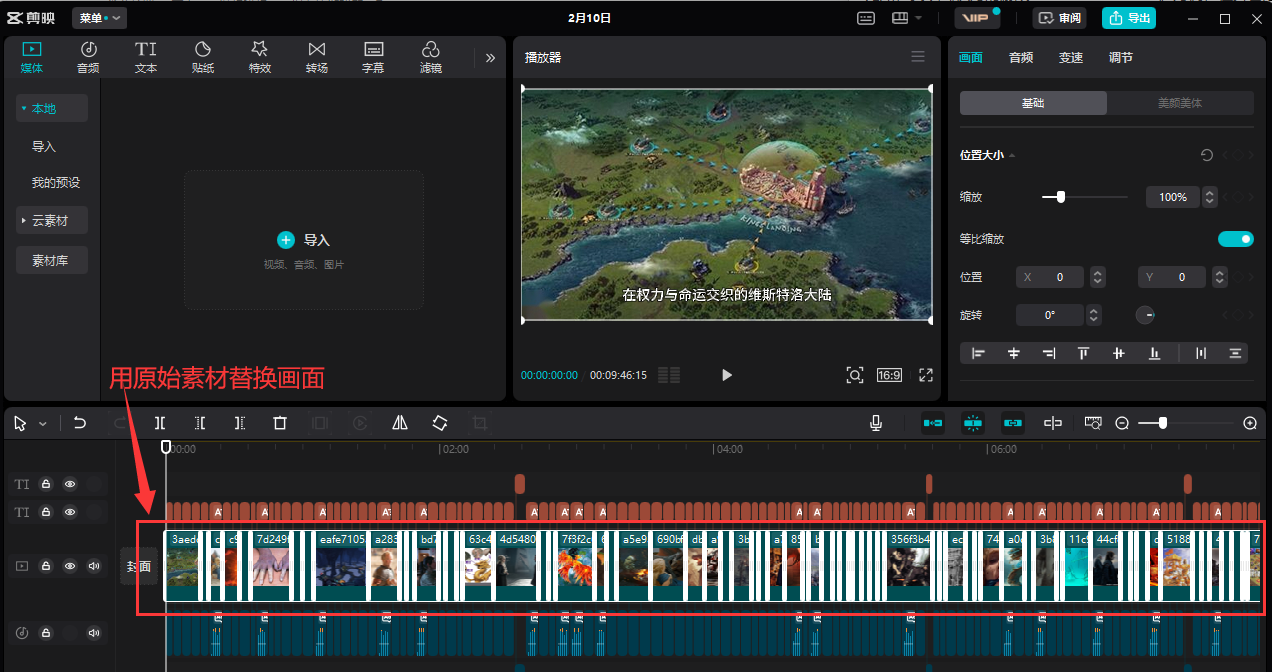Click the Y position input field
The width and height of the screenshot is (1272, 672).
pos(1173,277)
